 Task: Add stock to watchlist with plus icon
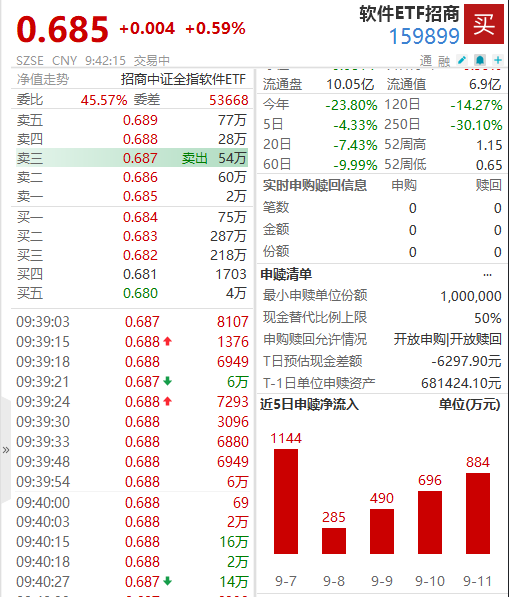pyautogui.click(x=498, y=60)
